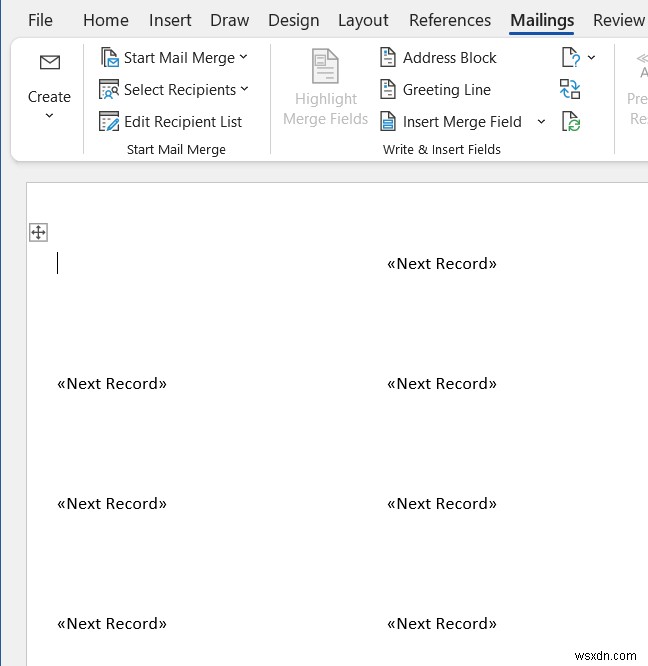The height and width of the screenshot is (666, 648).
Task: Click the Create label text
Action: [x=49, y=97]
